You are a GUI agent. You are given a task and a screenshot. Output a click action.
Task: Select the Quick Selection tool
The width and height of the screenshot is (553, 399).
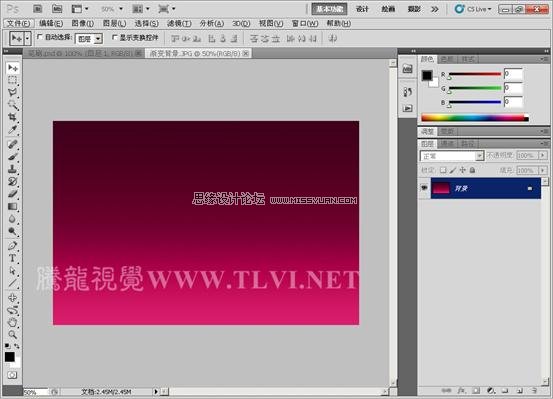[x=13, y=105]
